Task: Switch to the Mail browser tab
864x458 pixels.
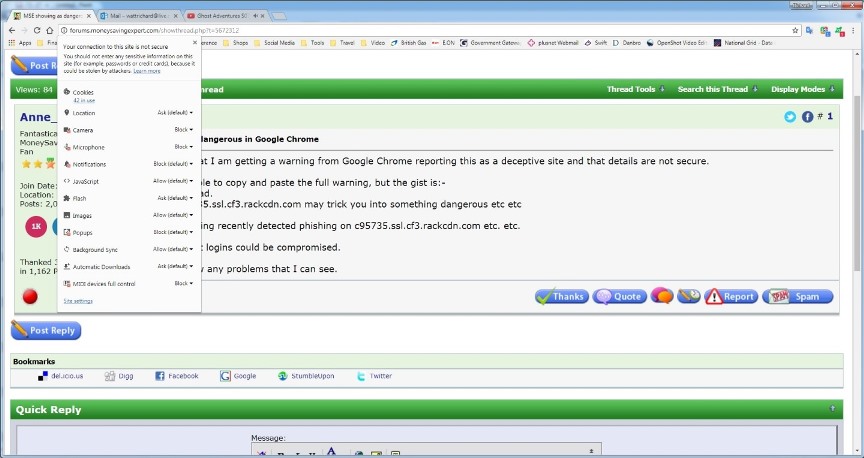Action: pos(138,16)
